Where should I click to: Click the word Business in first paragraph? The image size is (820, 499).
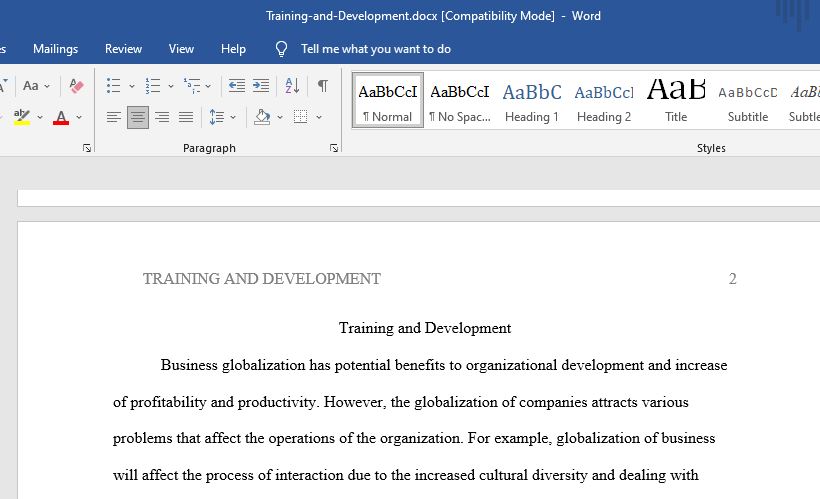click(x=189, y=365)
